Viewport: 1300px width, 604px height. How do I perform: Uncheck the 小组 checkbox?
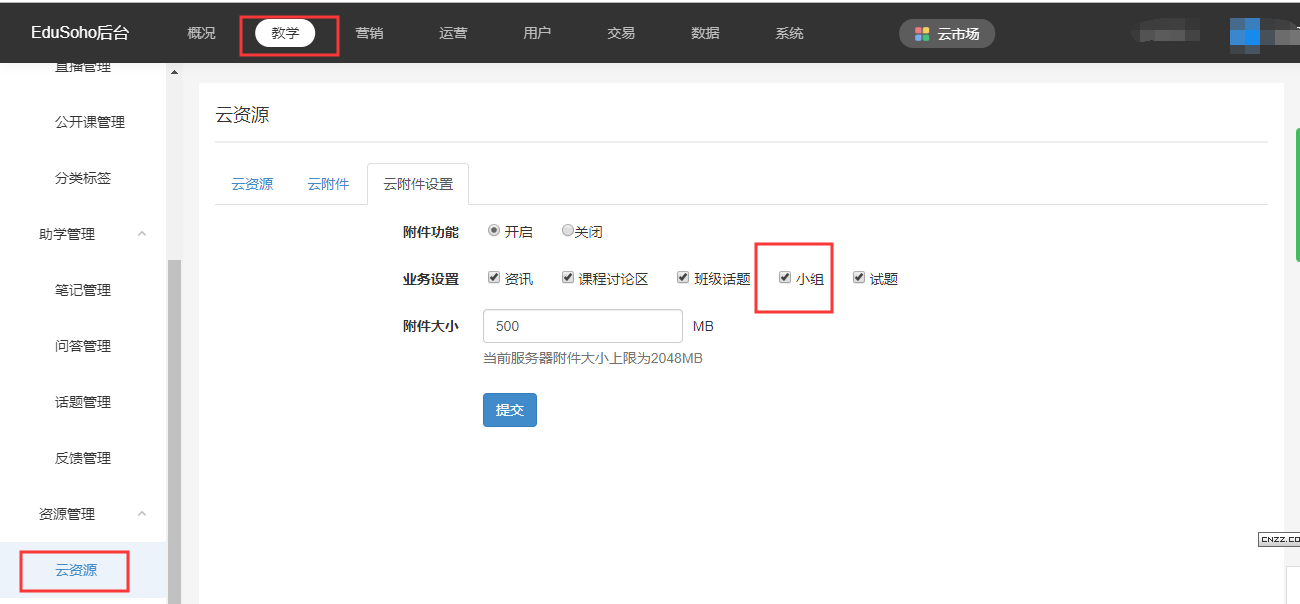(785, 278)
